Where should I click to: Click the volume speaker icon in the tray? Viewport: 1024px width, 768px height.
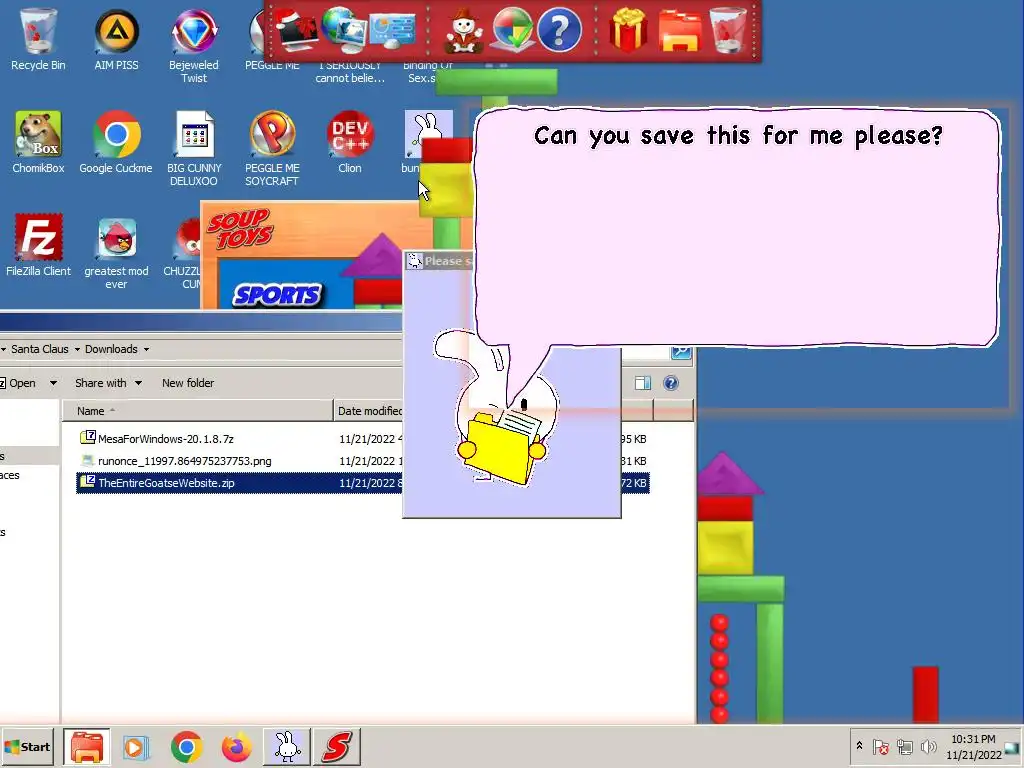tap(928, 746)
